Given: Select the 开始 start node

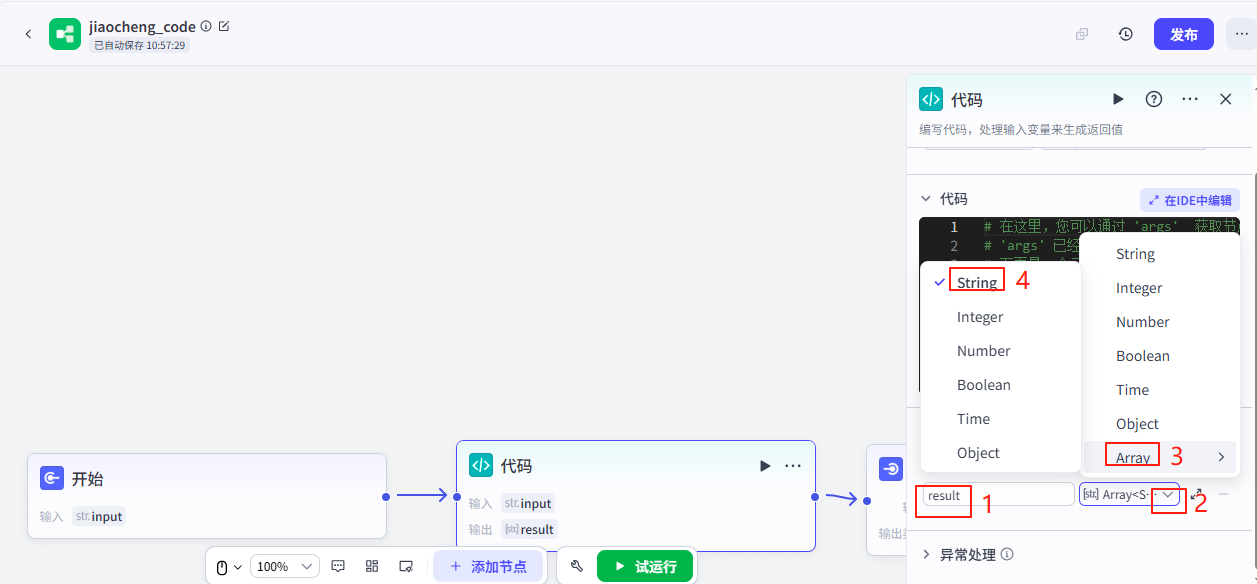Looking at the screenshot, I should click(207, 496).
